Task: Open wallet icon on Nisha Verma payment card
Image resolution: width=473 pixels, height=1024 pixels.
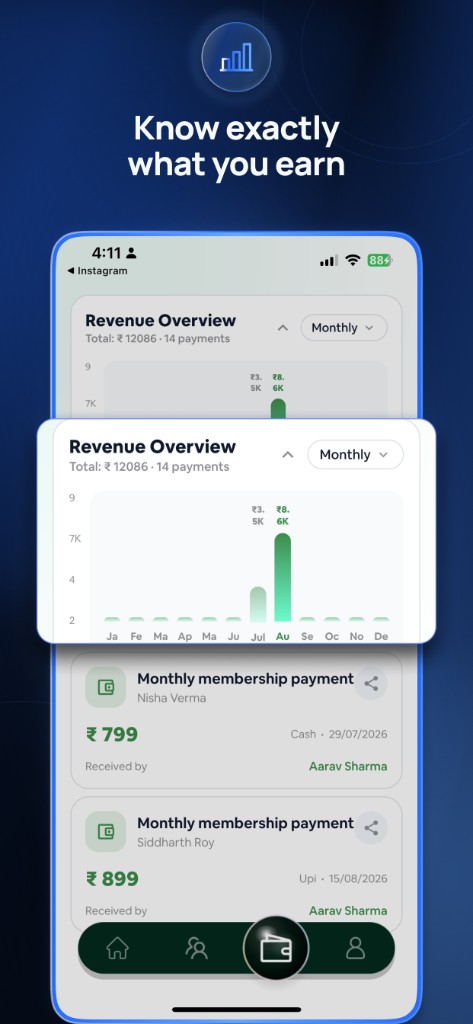Action: (x=105, y=687)
